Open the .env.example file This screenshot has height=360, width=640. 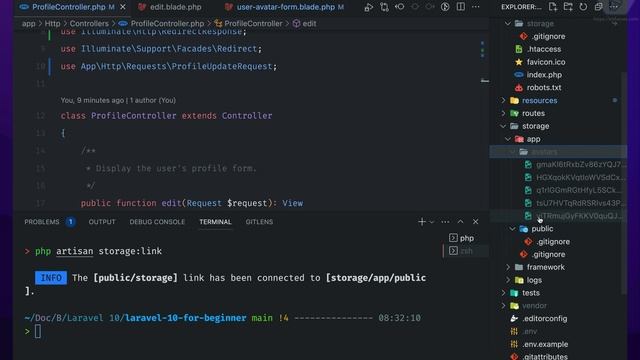pos(545,344)
